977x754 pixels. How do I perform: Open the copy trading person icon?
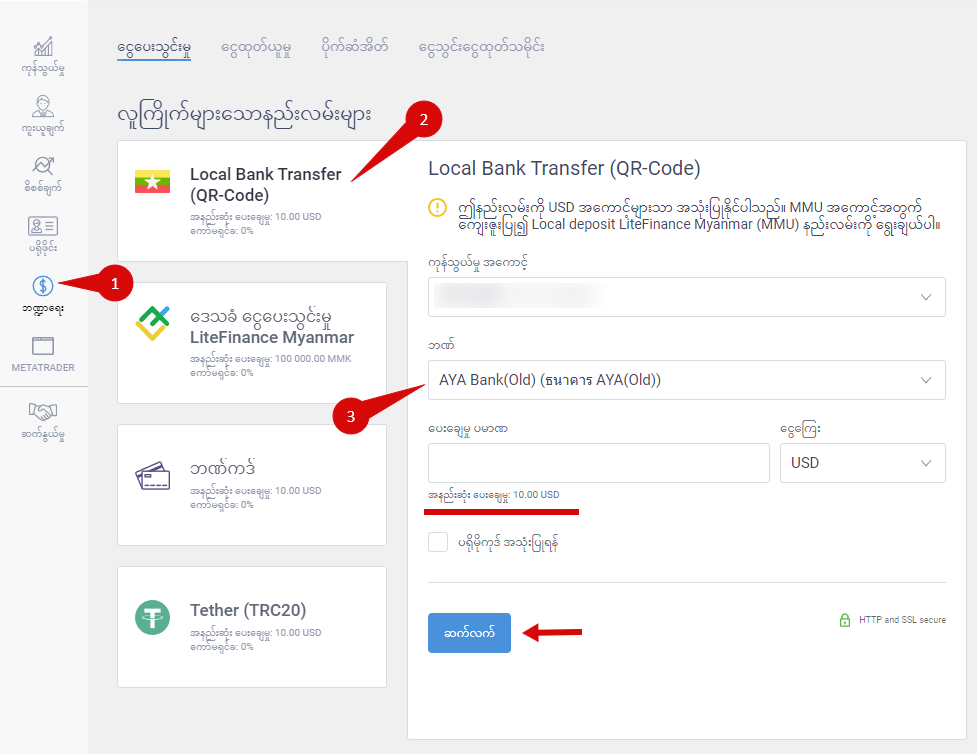(x=43, y=107)
